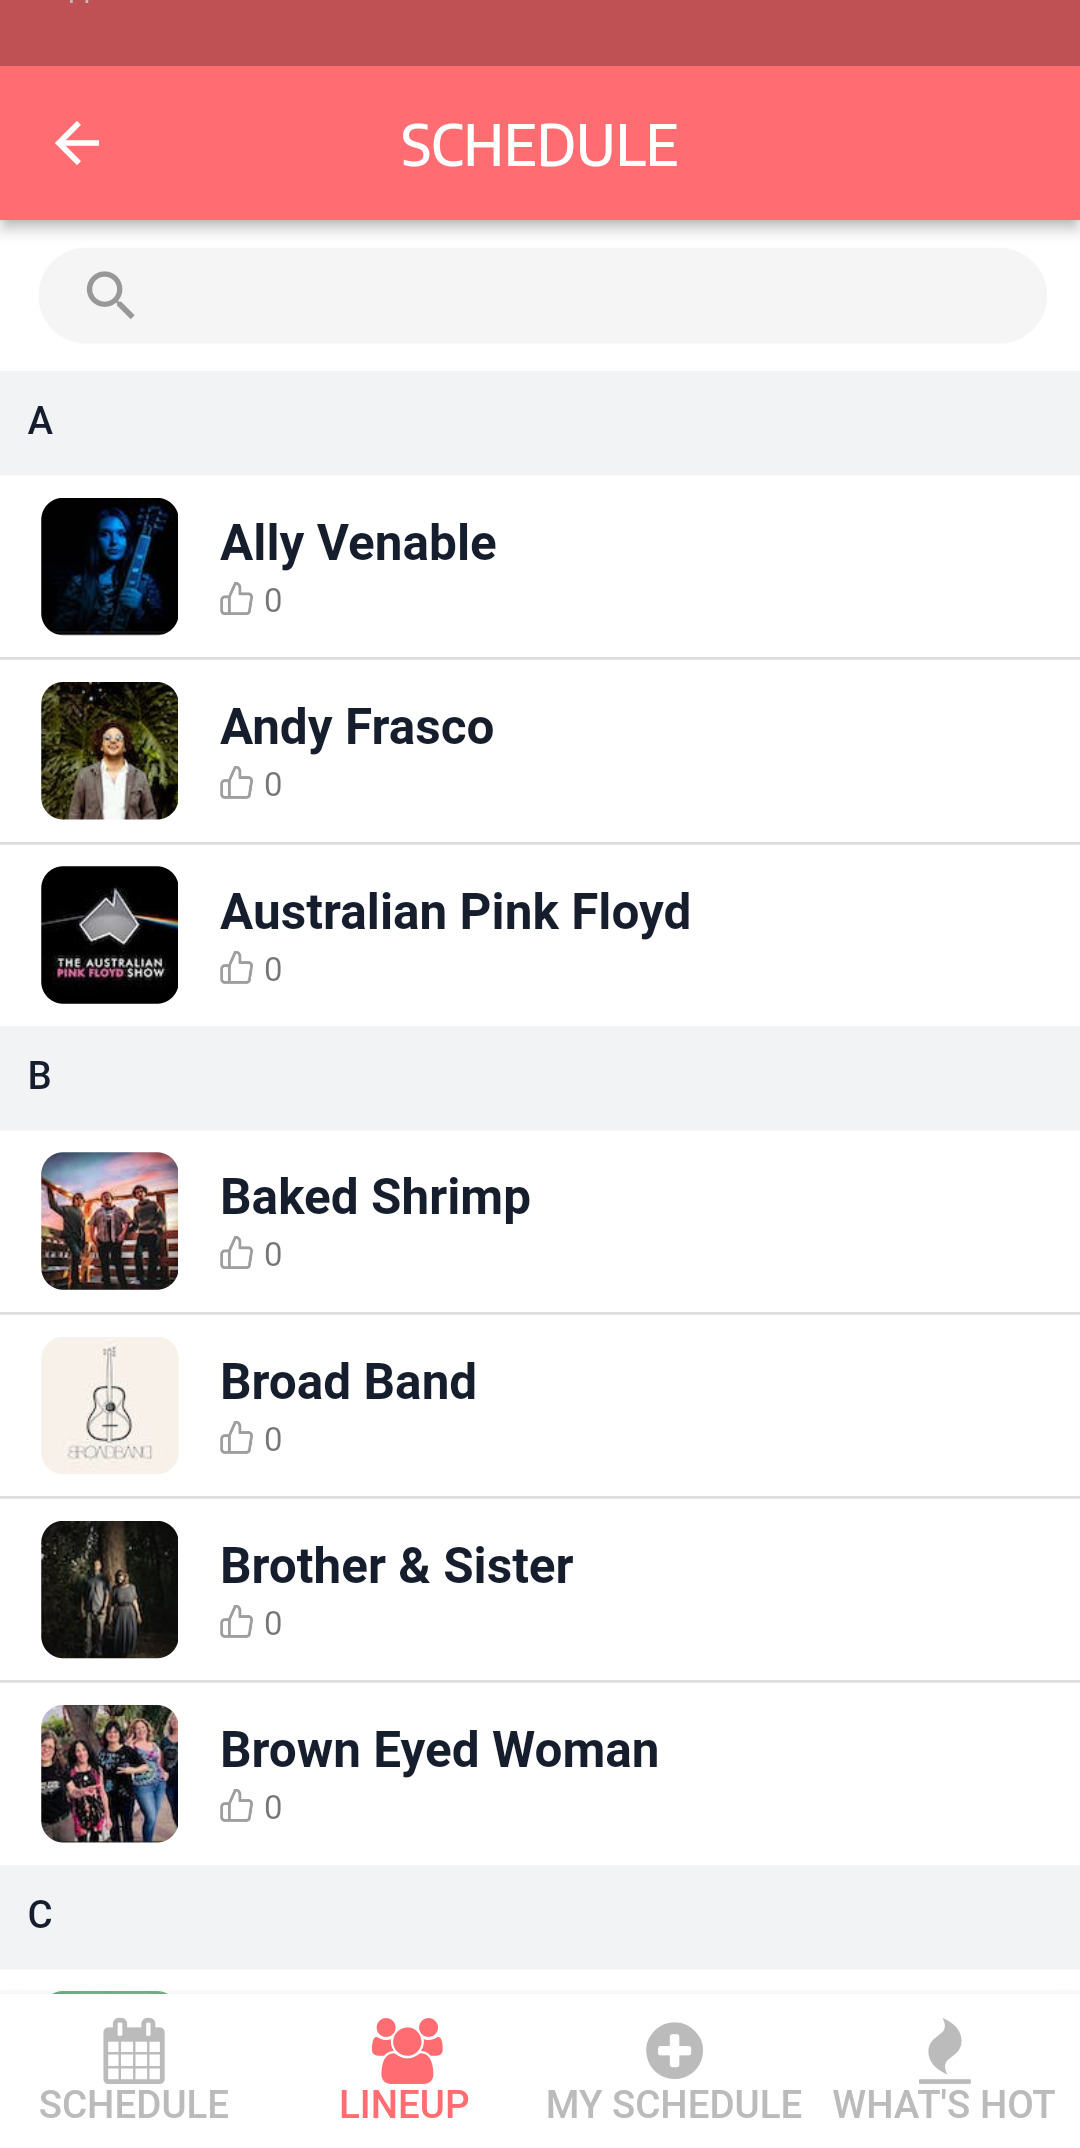Select the Baked Shrimp band photo

(x=110, y=1221)
